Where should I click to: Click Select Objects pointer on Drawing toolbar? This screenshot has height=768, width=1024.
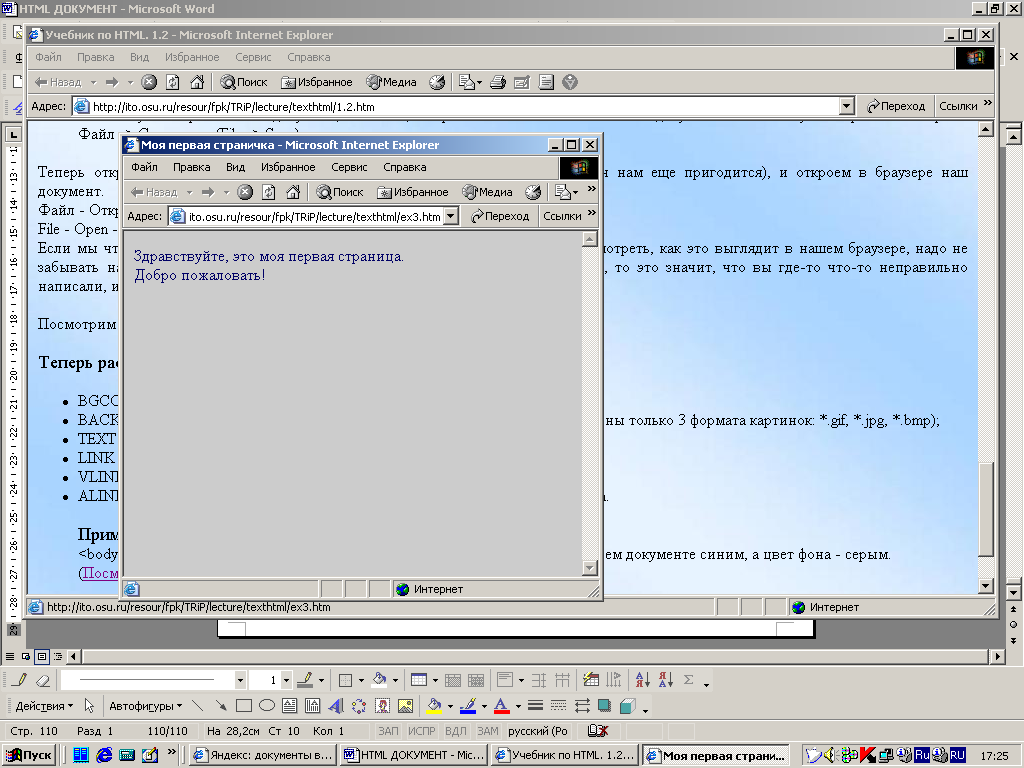89,706
